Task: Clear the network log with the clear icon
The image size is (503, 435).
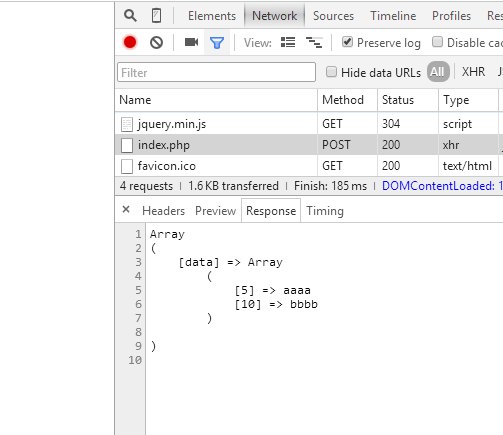Action: (156, 43)
